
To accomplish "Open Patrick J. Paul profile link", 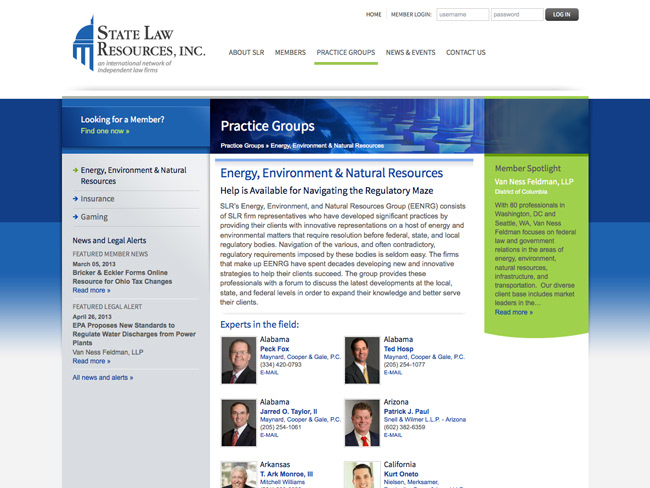I will (406, 412).
